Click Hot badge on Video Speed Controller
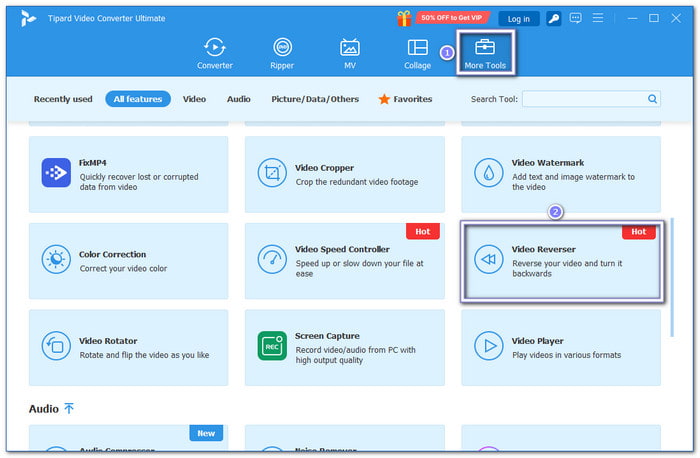The width and height of the screenshot is (700, 458). tap(422, 231)
